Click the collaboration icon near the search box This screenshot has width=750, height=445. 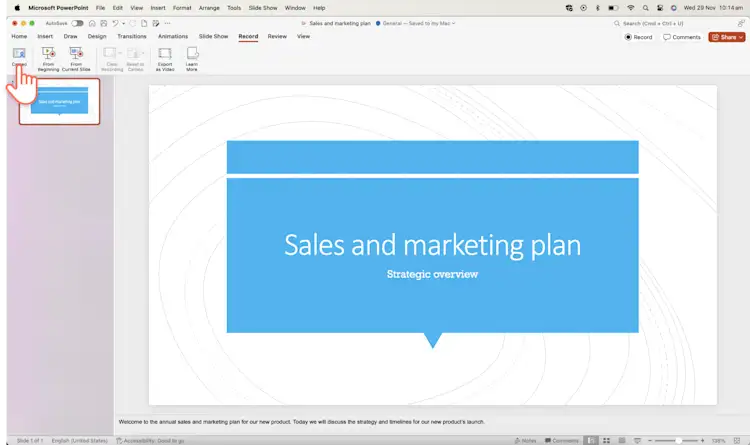[740, 23]
